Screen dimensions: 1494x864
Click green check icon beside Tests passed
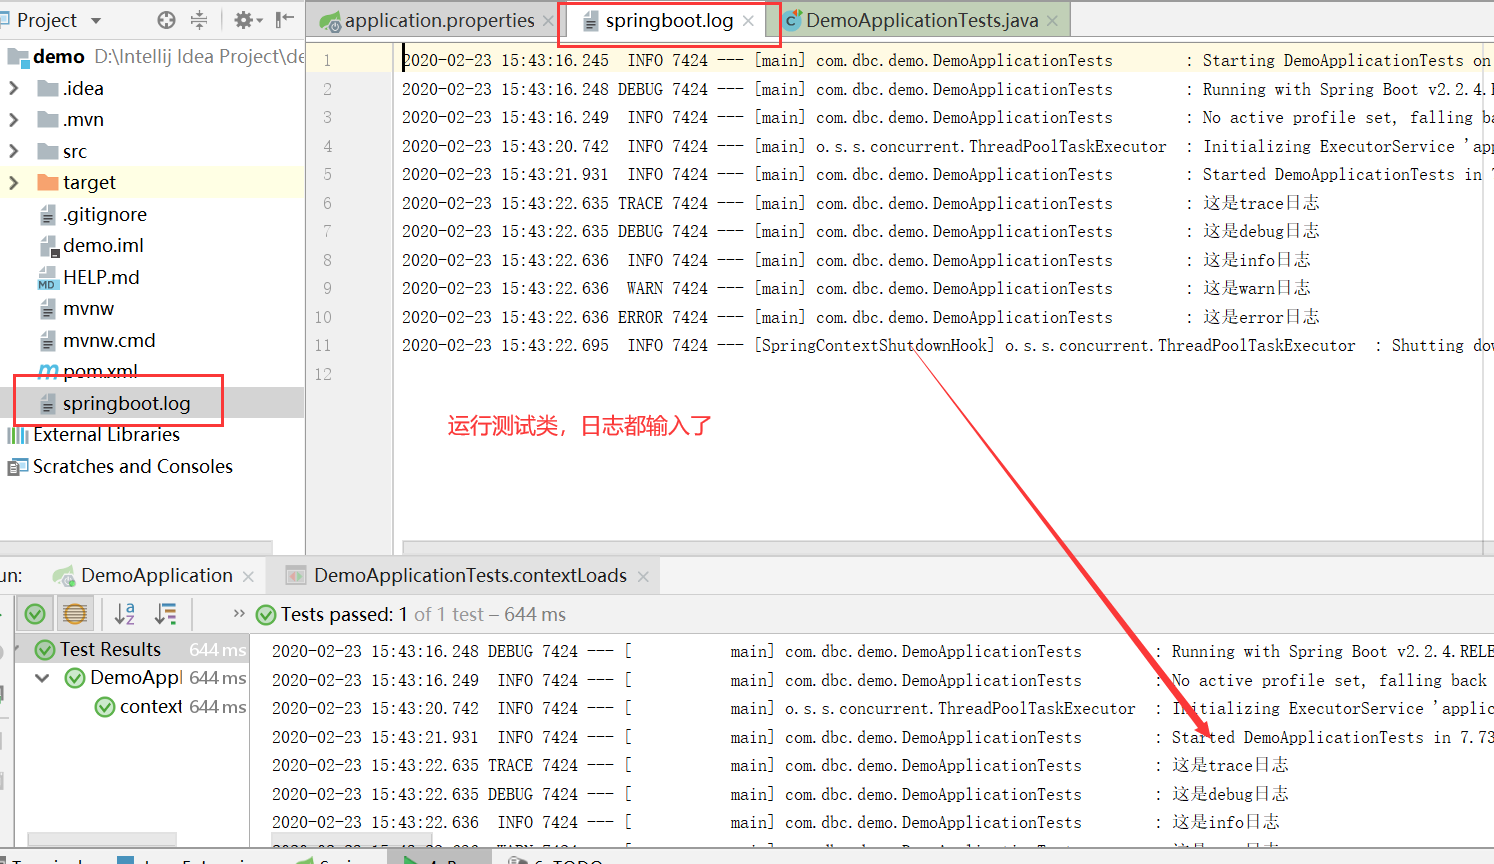[x=266, y=615]
